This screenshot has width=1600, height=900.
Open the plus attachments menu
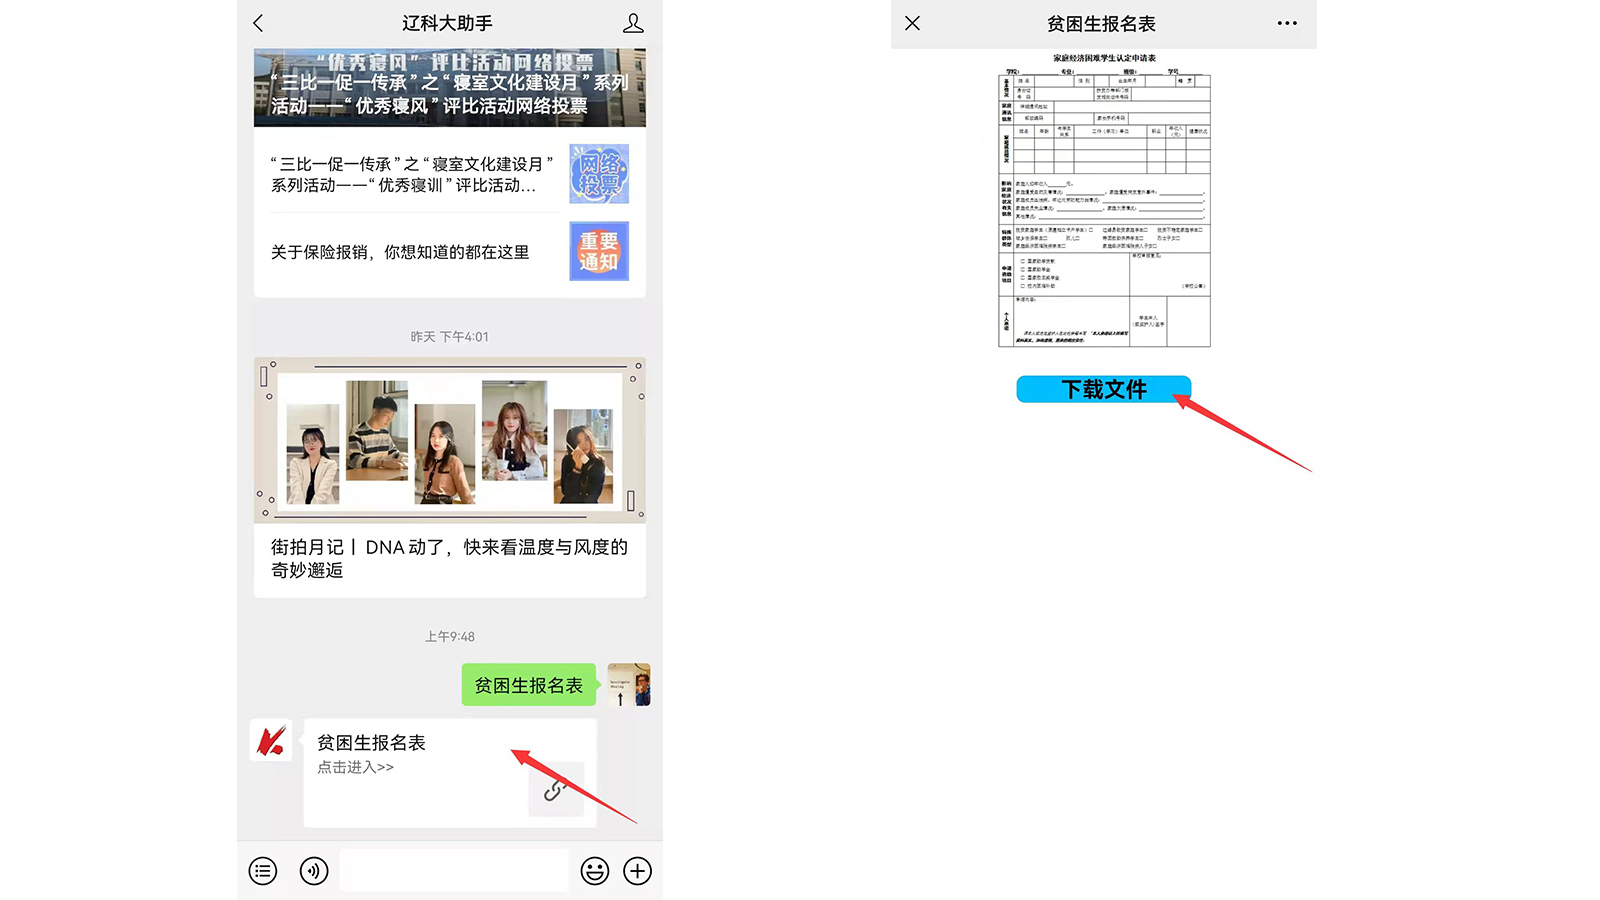click(637, 871)
